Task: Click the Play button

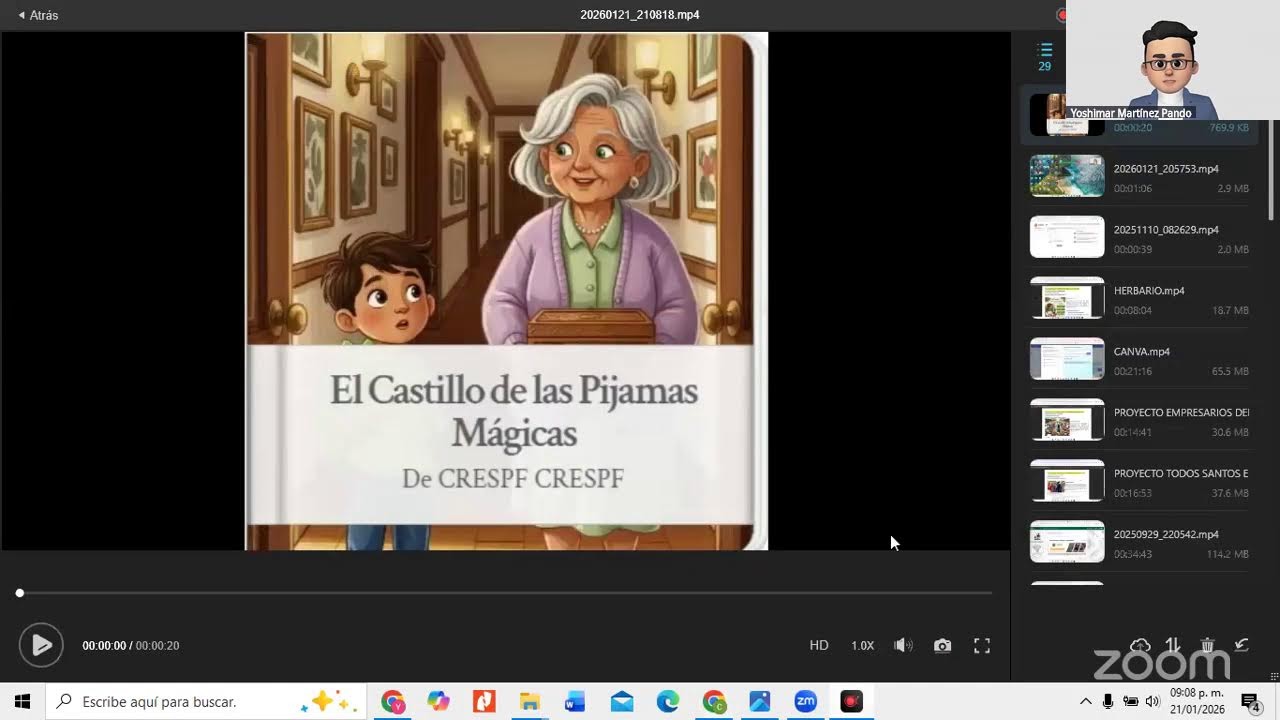Action: click(x=41, y=645)
